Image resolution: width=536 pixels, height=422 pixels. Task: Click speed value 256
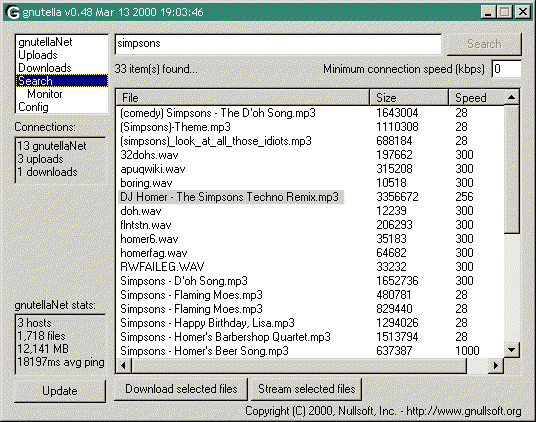tap(464, 197)
